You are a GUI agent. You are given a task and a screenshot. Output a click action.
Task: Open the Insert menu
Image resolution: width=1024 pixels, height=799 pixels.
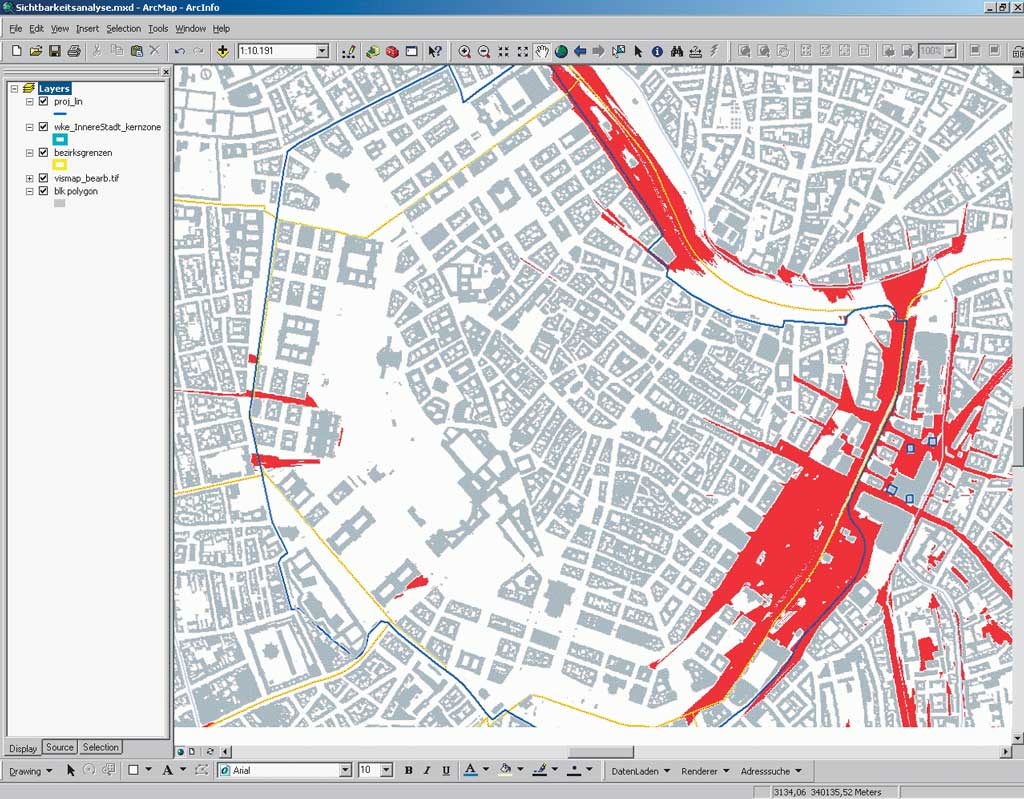[x=88, y=29]
